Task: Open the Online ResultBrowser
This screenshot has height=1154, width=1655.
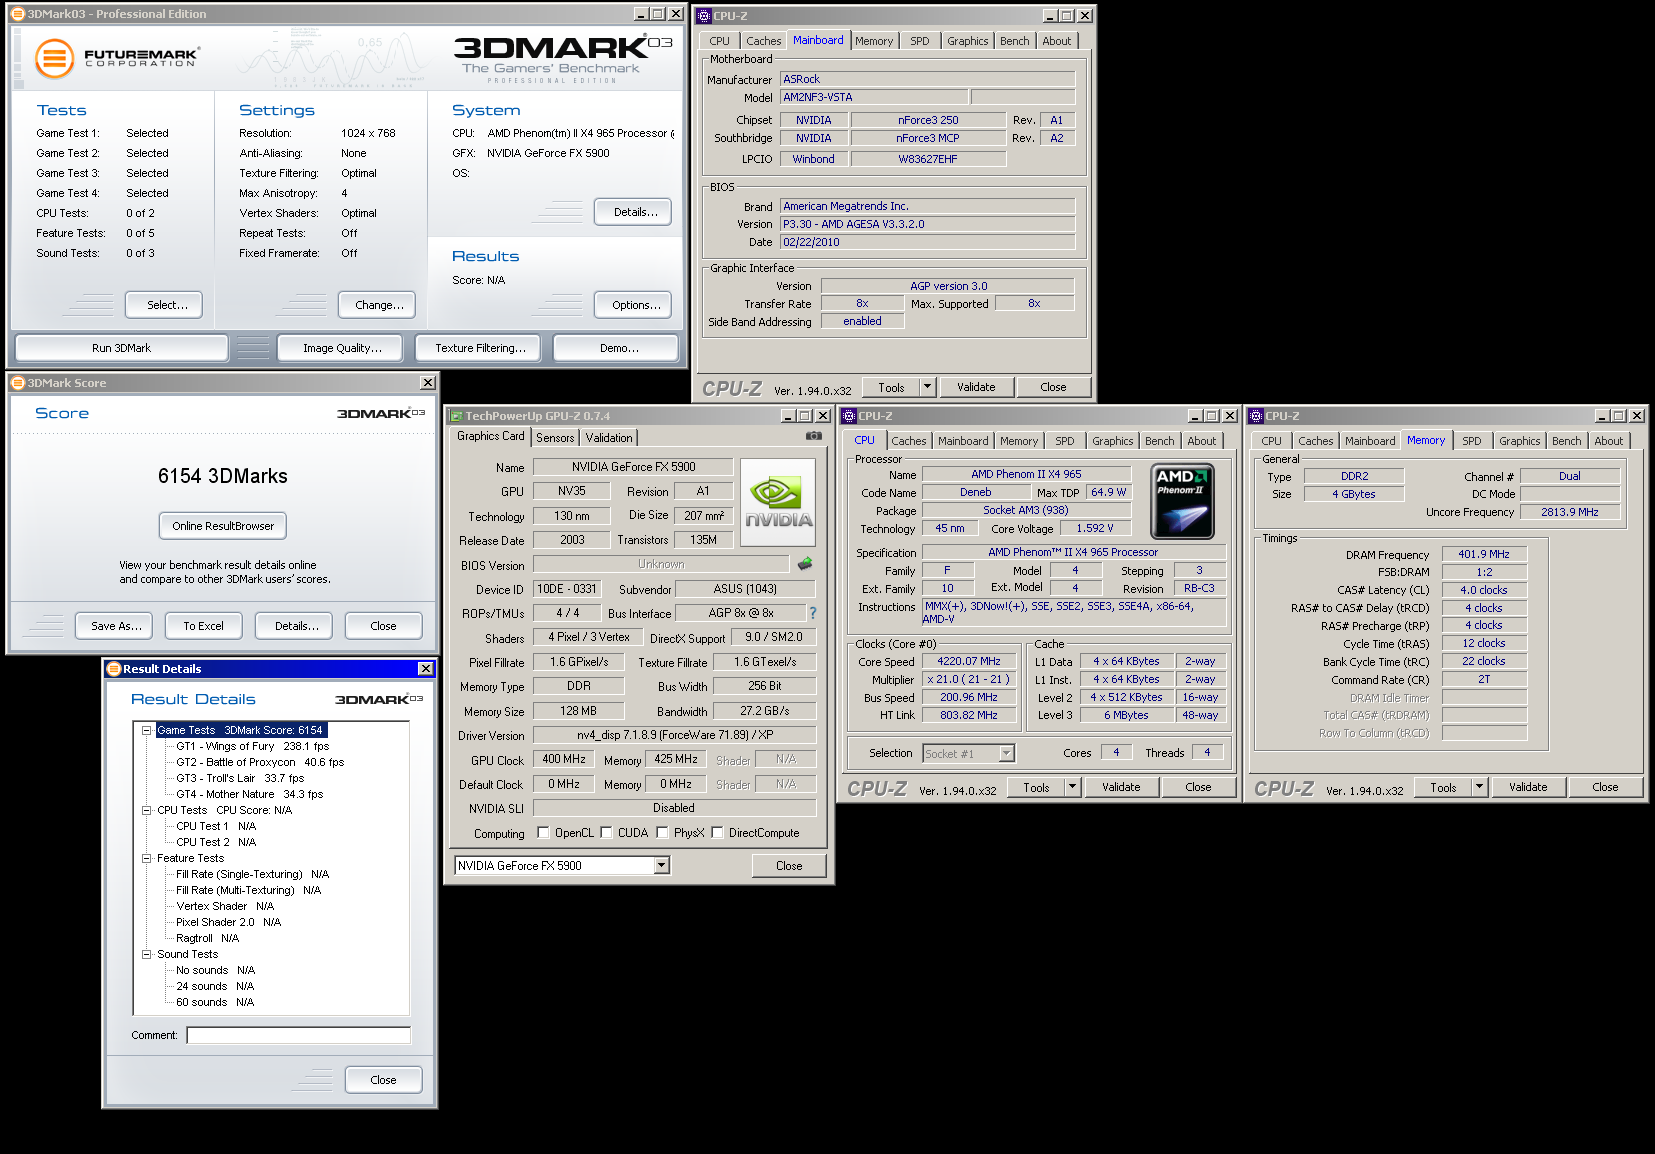Action: click(223, 526)
